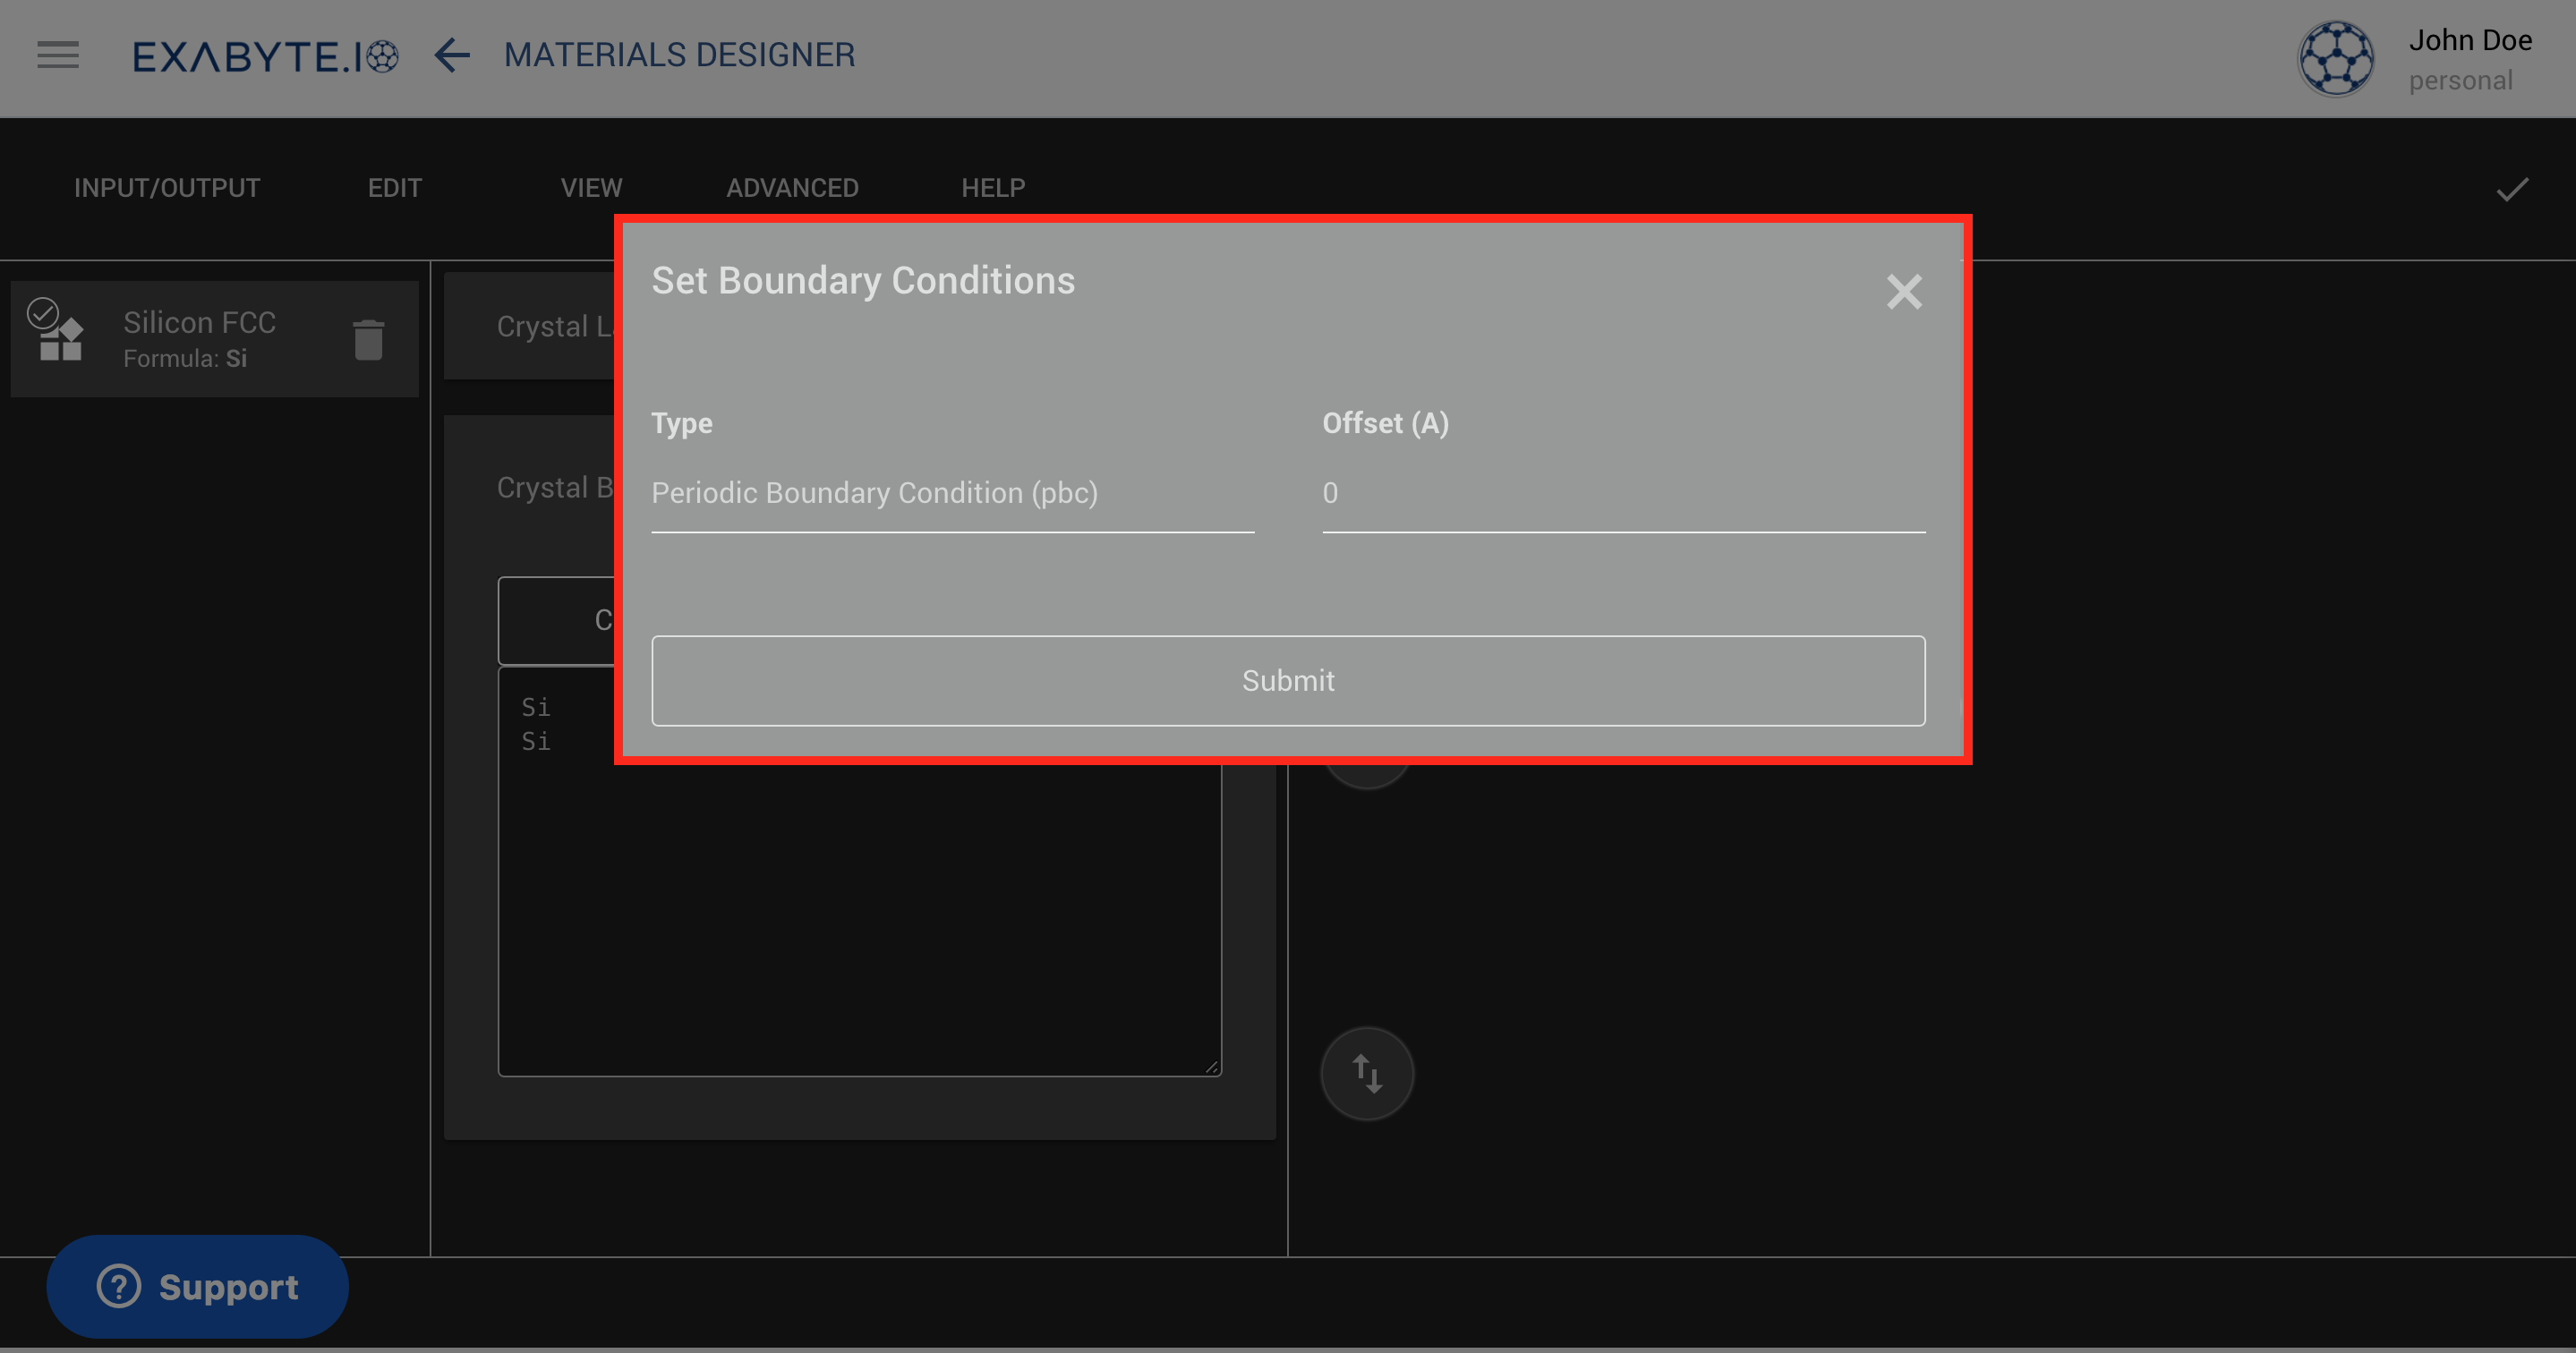This screenshot has width=2576, height=1353.
Task: Open the HELP menu
Action: [x=992, y=188]
